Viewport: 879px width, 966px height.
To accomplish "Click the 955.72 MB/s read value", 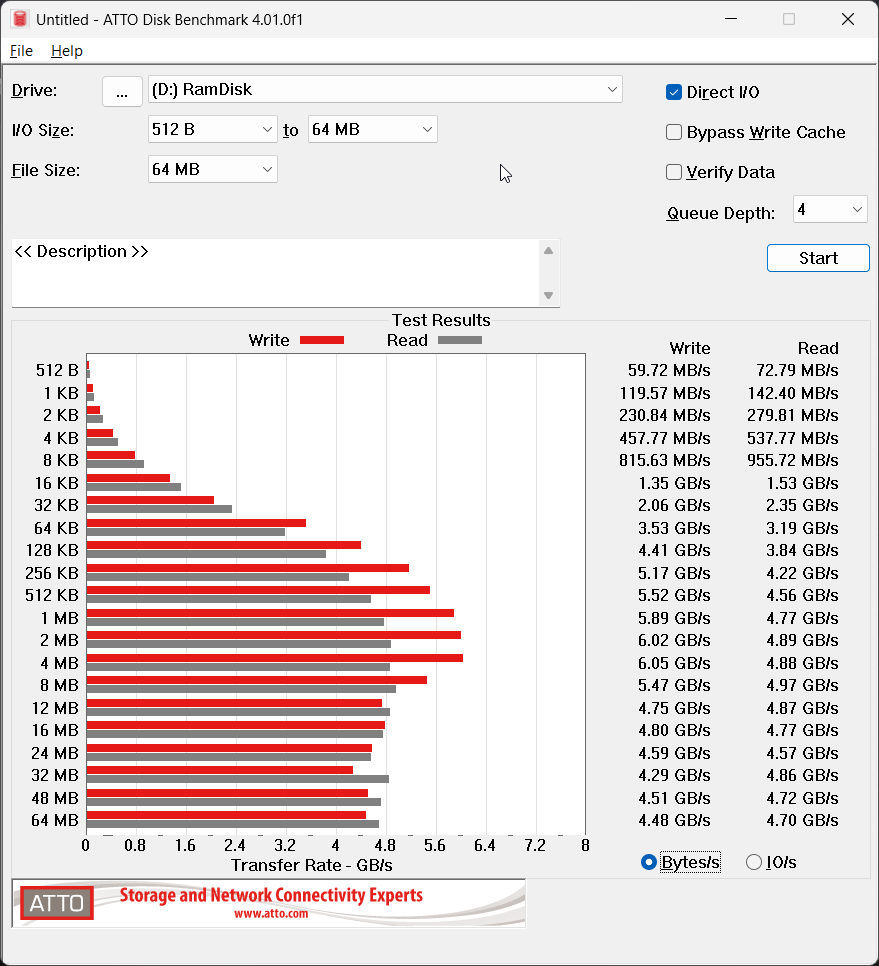I will [793, 460].
